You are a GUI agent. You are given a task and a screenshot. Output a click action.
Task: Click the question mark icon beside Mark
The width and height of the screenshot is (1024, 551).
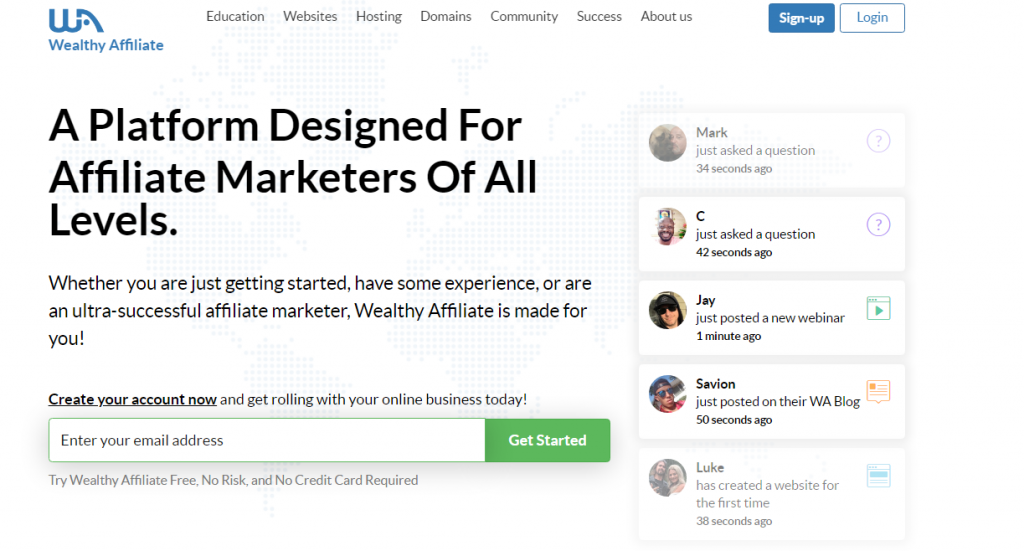point(877,141)
